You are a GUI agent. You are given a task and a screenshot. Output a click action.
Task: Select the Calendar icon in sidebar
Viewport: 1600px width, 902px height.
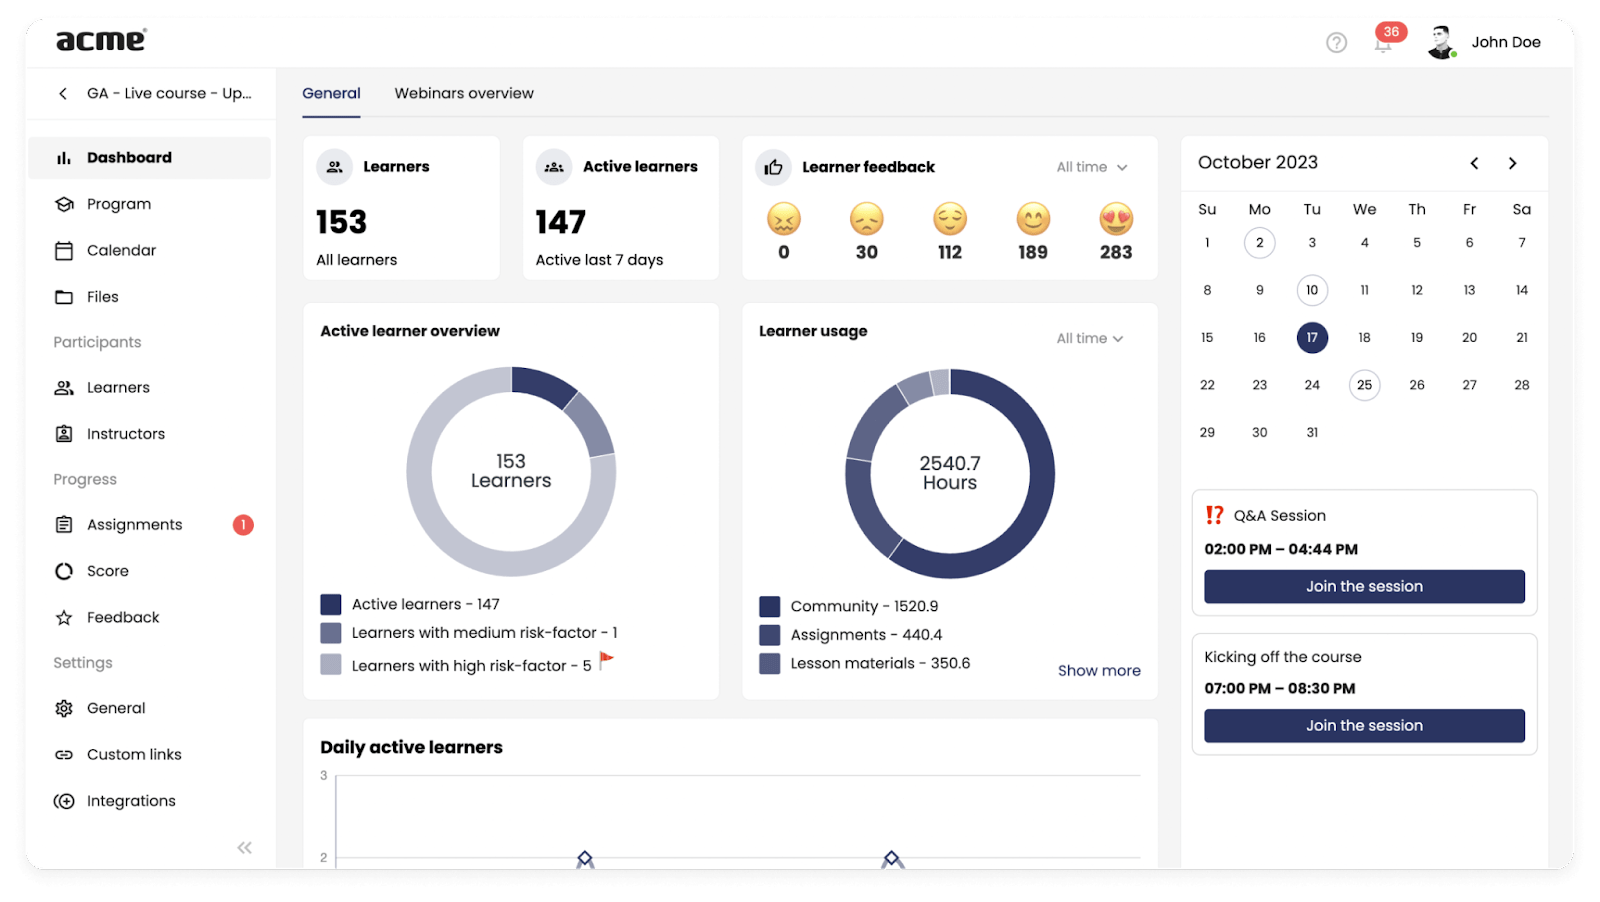pyautogui.click(x=63, y=250)
